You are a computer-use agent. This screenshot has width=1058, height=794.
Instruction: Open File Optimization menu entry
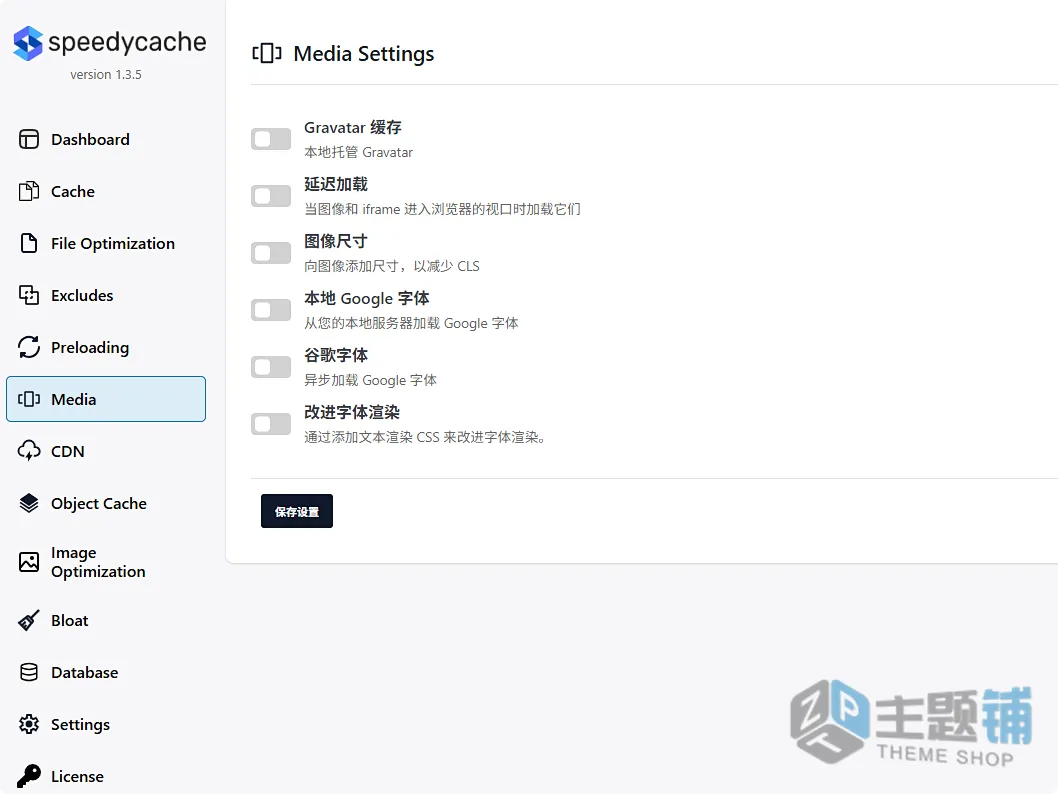pyautogui.click(x=113, y=244)
